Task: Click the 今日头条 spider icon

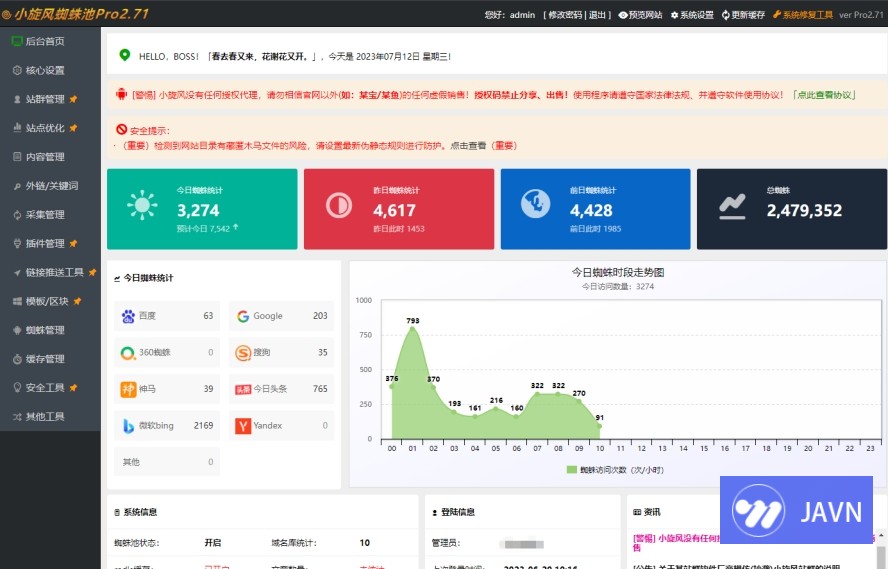Action: click(243, 389)
